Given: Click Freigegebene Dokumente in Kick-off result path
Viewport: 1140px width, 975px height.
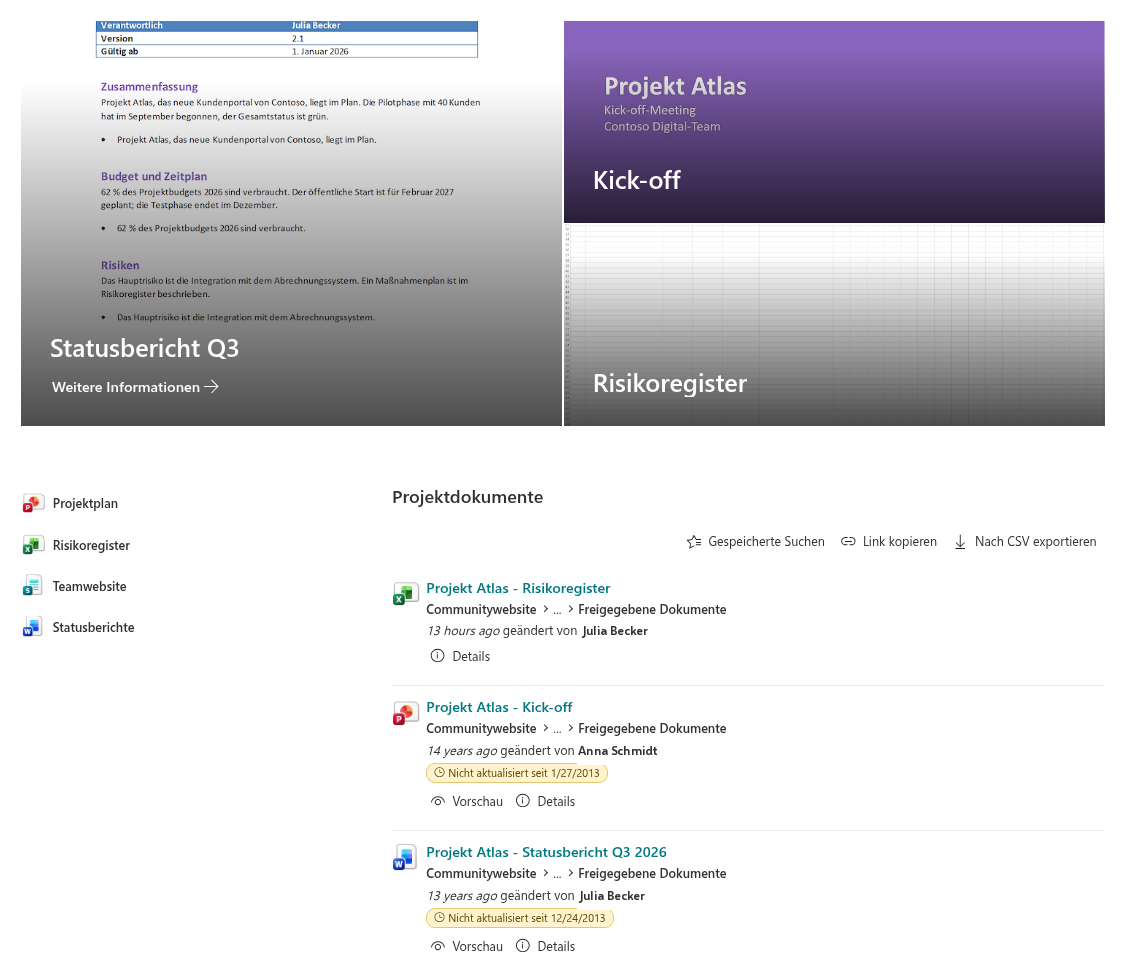Looking at the screenshot, I should tap(652, 729).
